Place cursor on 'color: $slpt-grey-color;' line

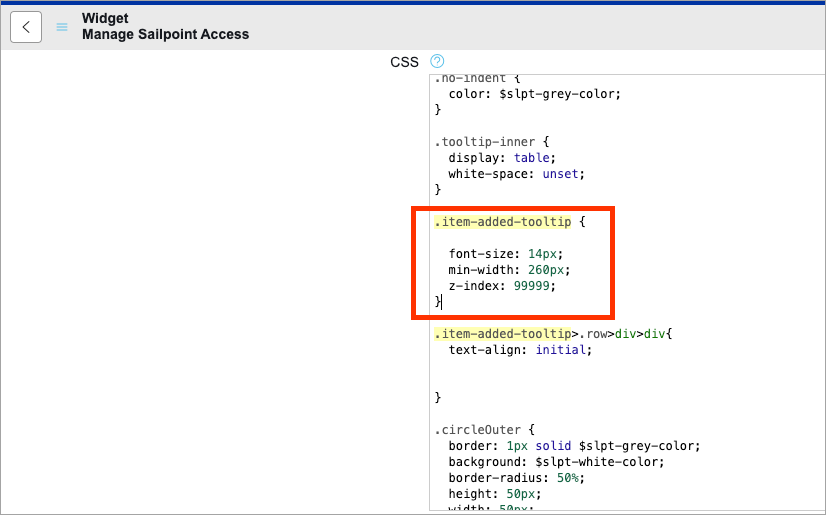pos(535,94)
